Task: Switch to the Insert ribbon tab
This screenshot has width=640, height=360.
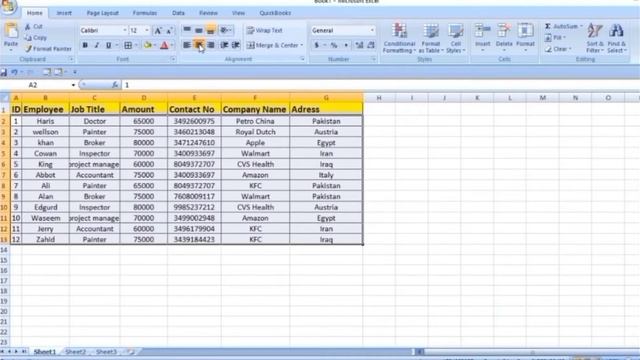Action: click(x=64, y=13)
